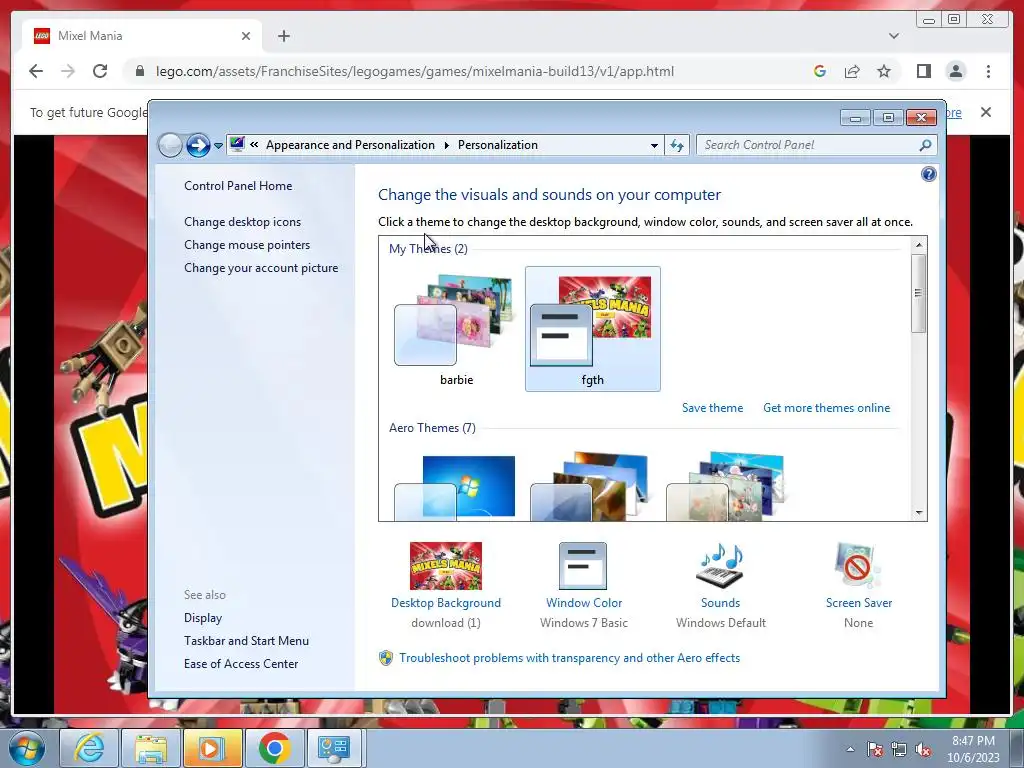Open the Desktop Background icon

point(446,566)
